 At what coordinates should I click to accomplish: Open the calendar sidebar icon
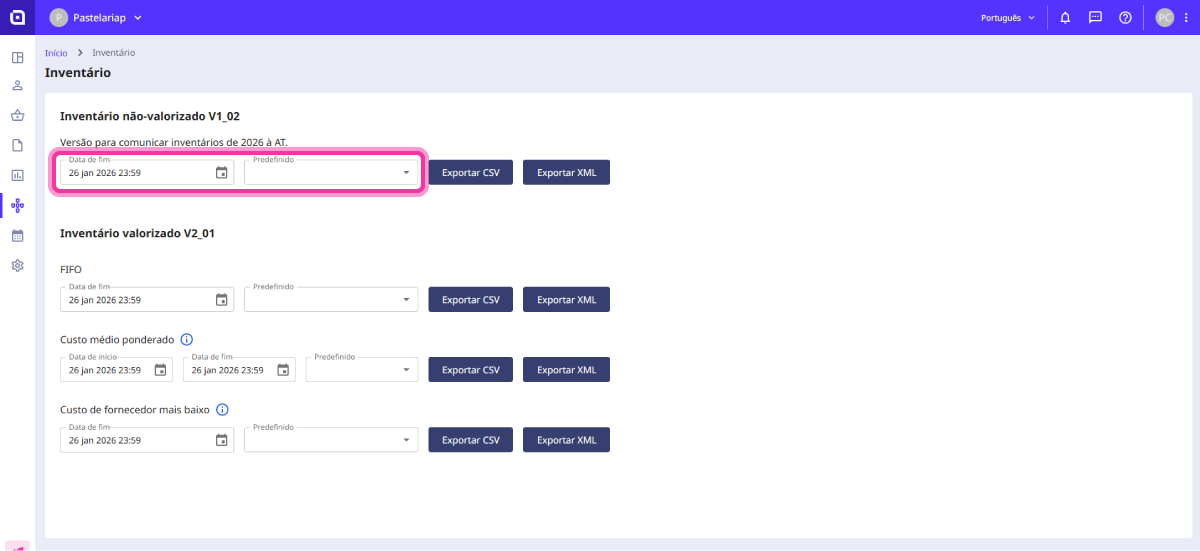click(17, 236)
